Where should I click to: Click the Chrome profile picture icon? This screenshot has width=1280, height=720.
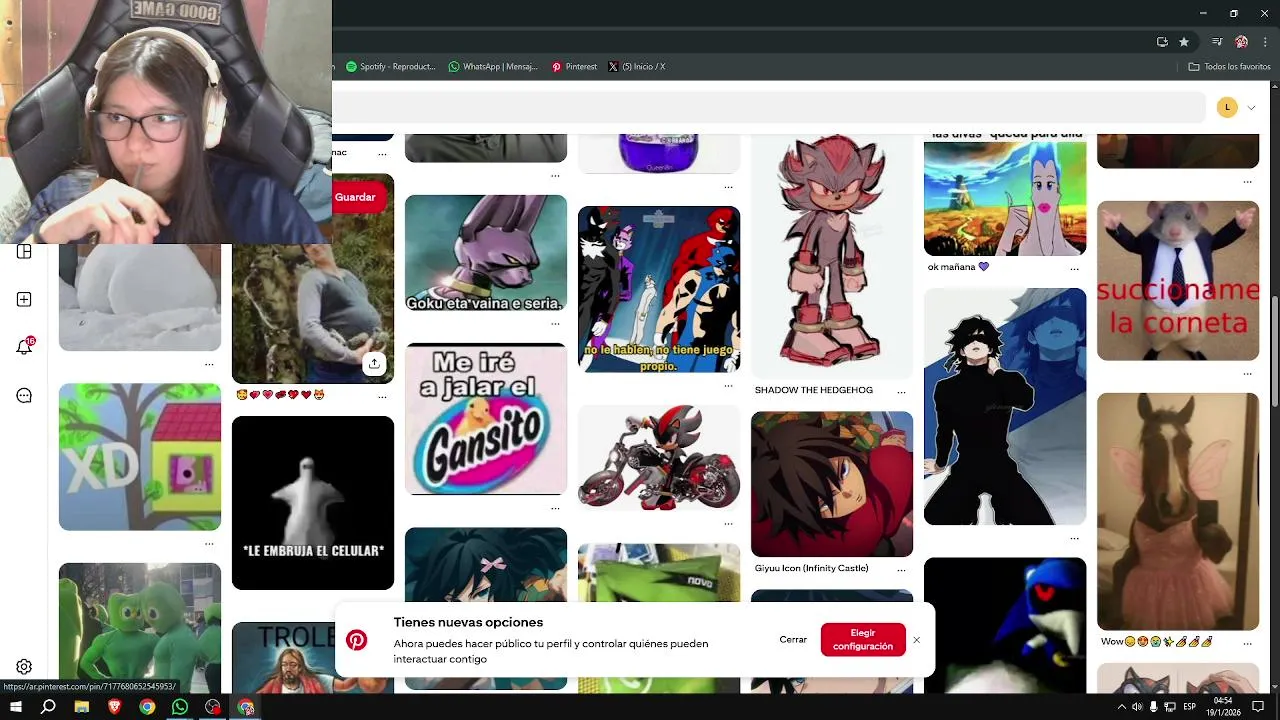click(x=1241, y=42)
